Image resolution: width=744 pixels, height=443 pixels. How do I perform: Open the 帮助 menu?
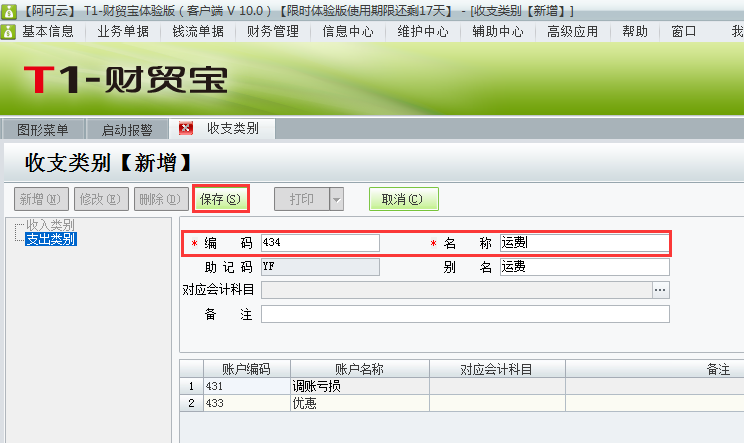point(635,32)
